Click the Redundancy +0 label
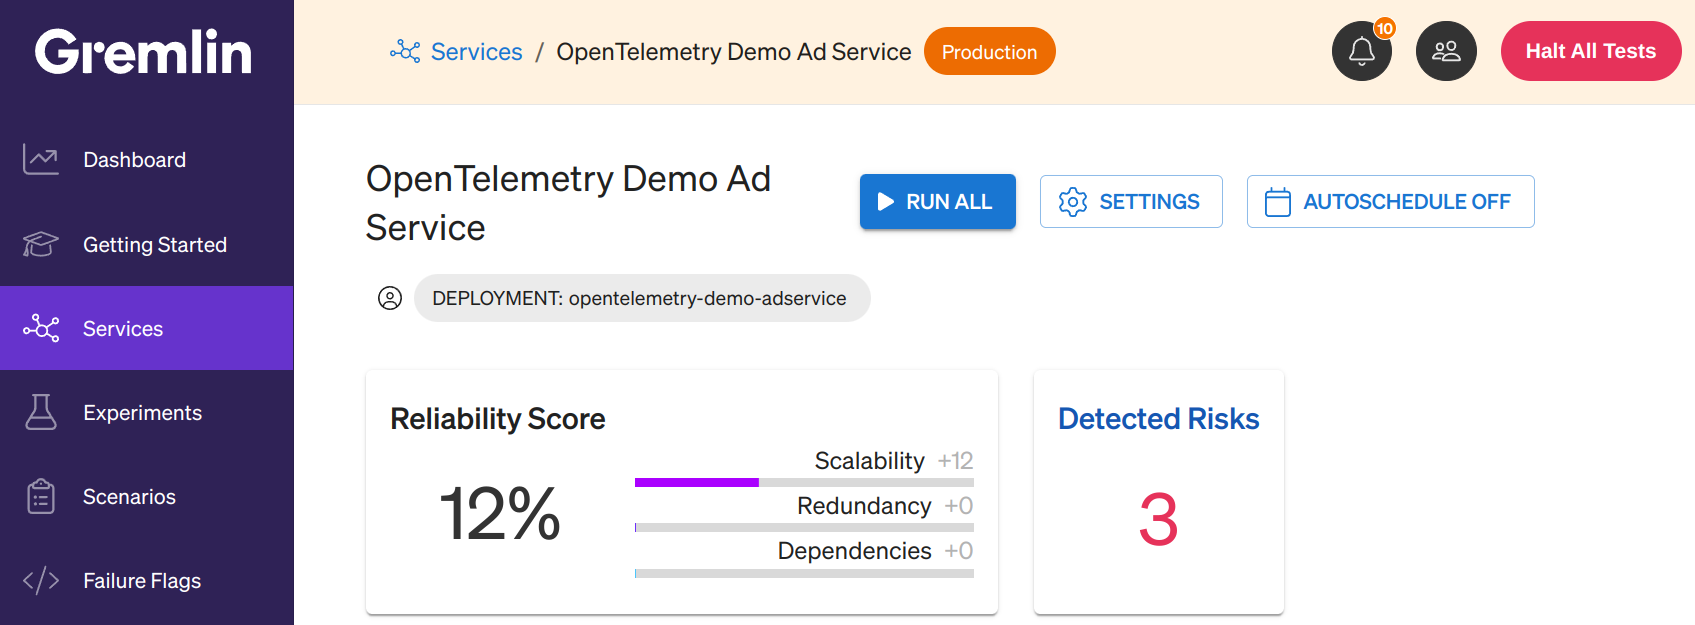Screen dimensions: 1695x625 click(885, 506)
